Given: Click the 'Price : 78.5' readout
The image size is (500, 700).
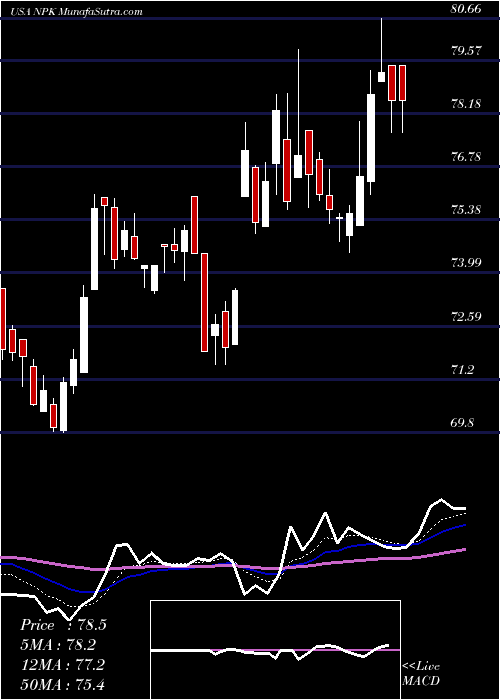Looking at the screenshot, I should (63, 625).
